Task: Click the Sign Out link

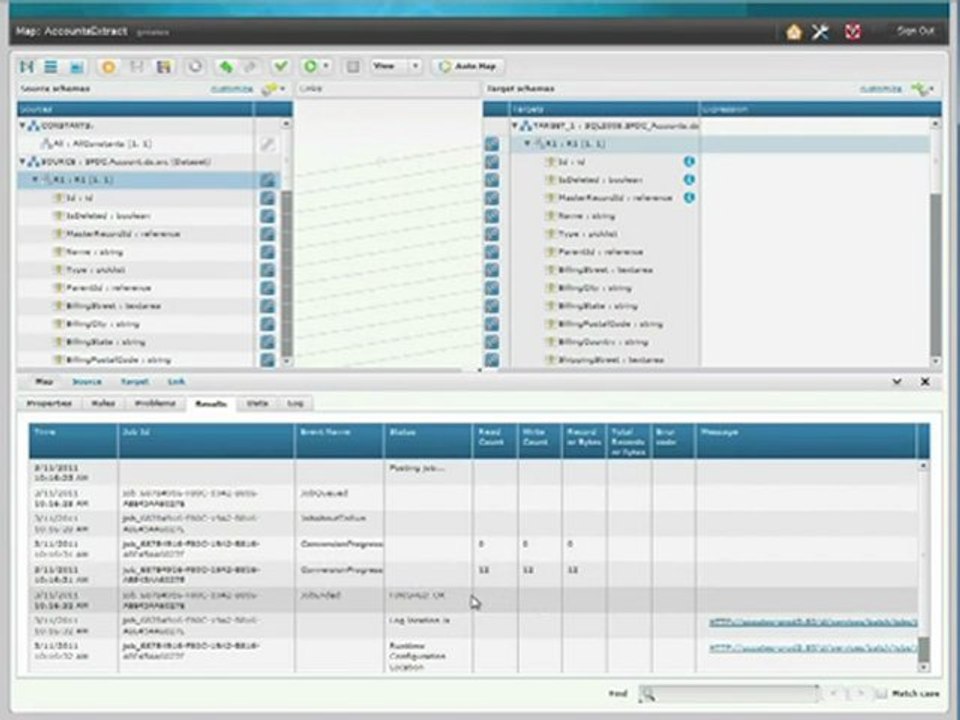Action: coord(915,31)
